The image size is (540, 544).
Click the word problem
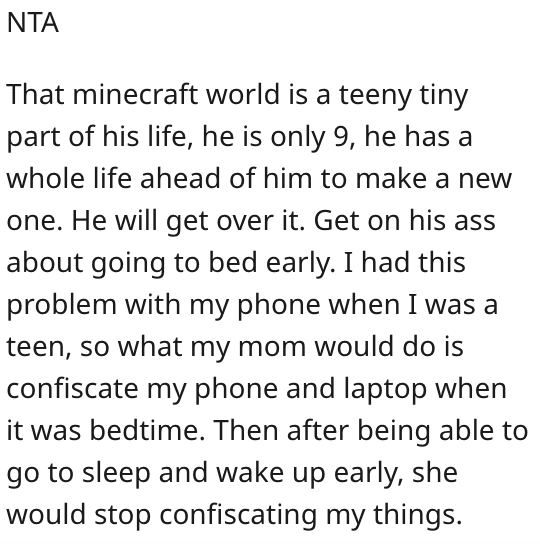(61, 305)
